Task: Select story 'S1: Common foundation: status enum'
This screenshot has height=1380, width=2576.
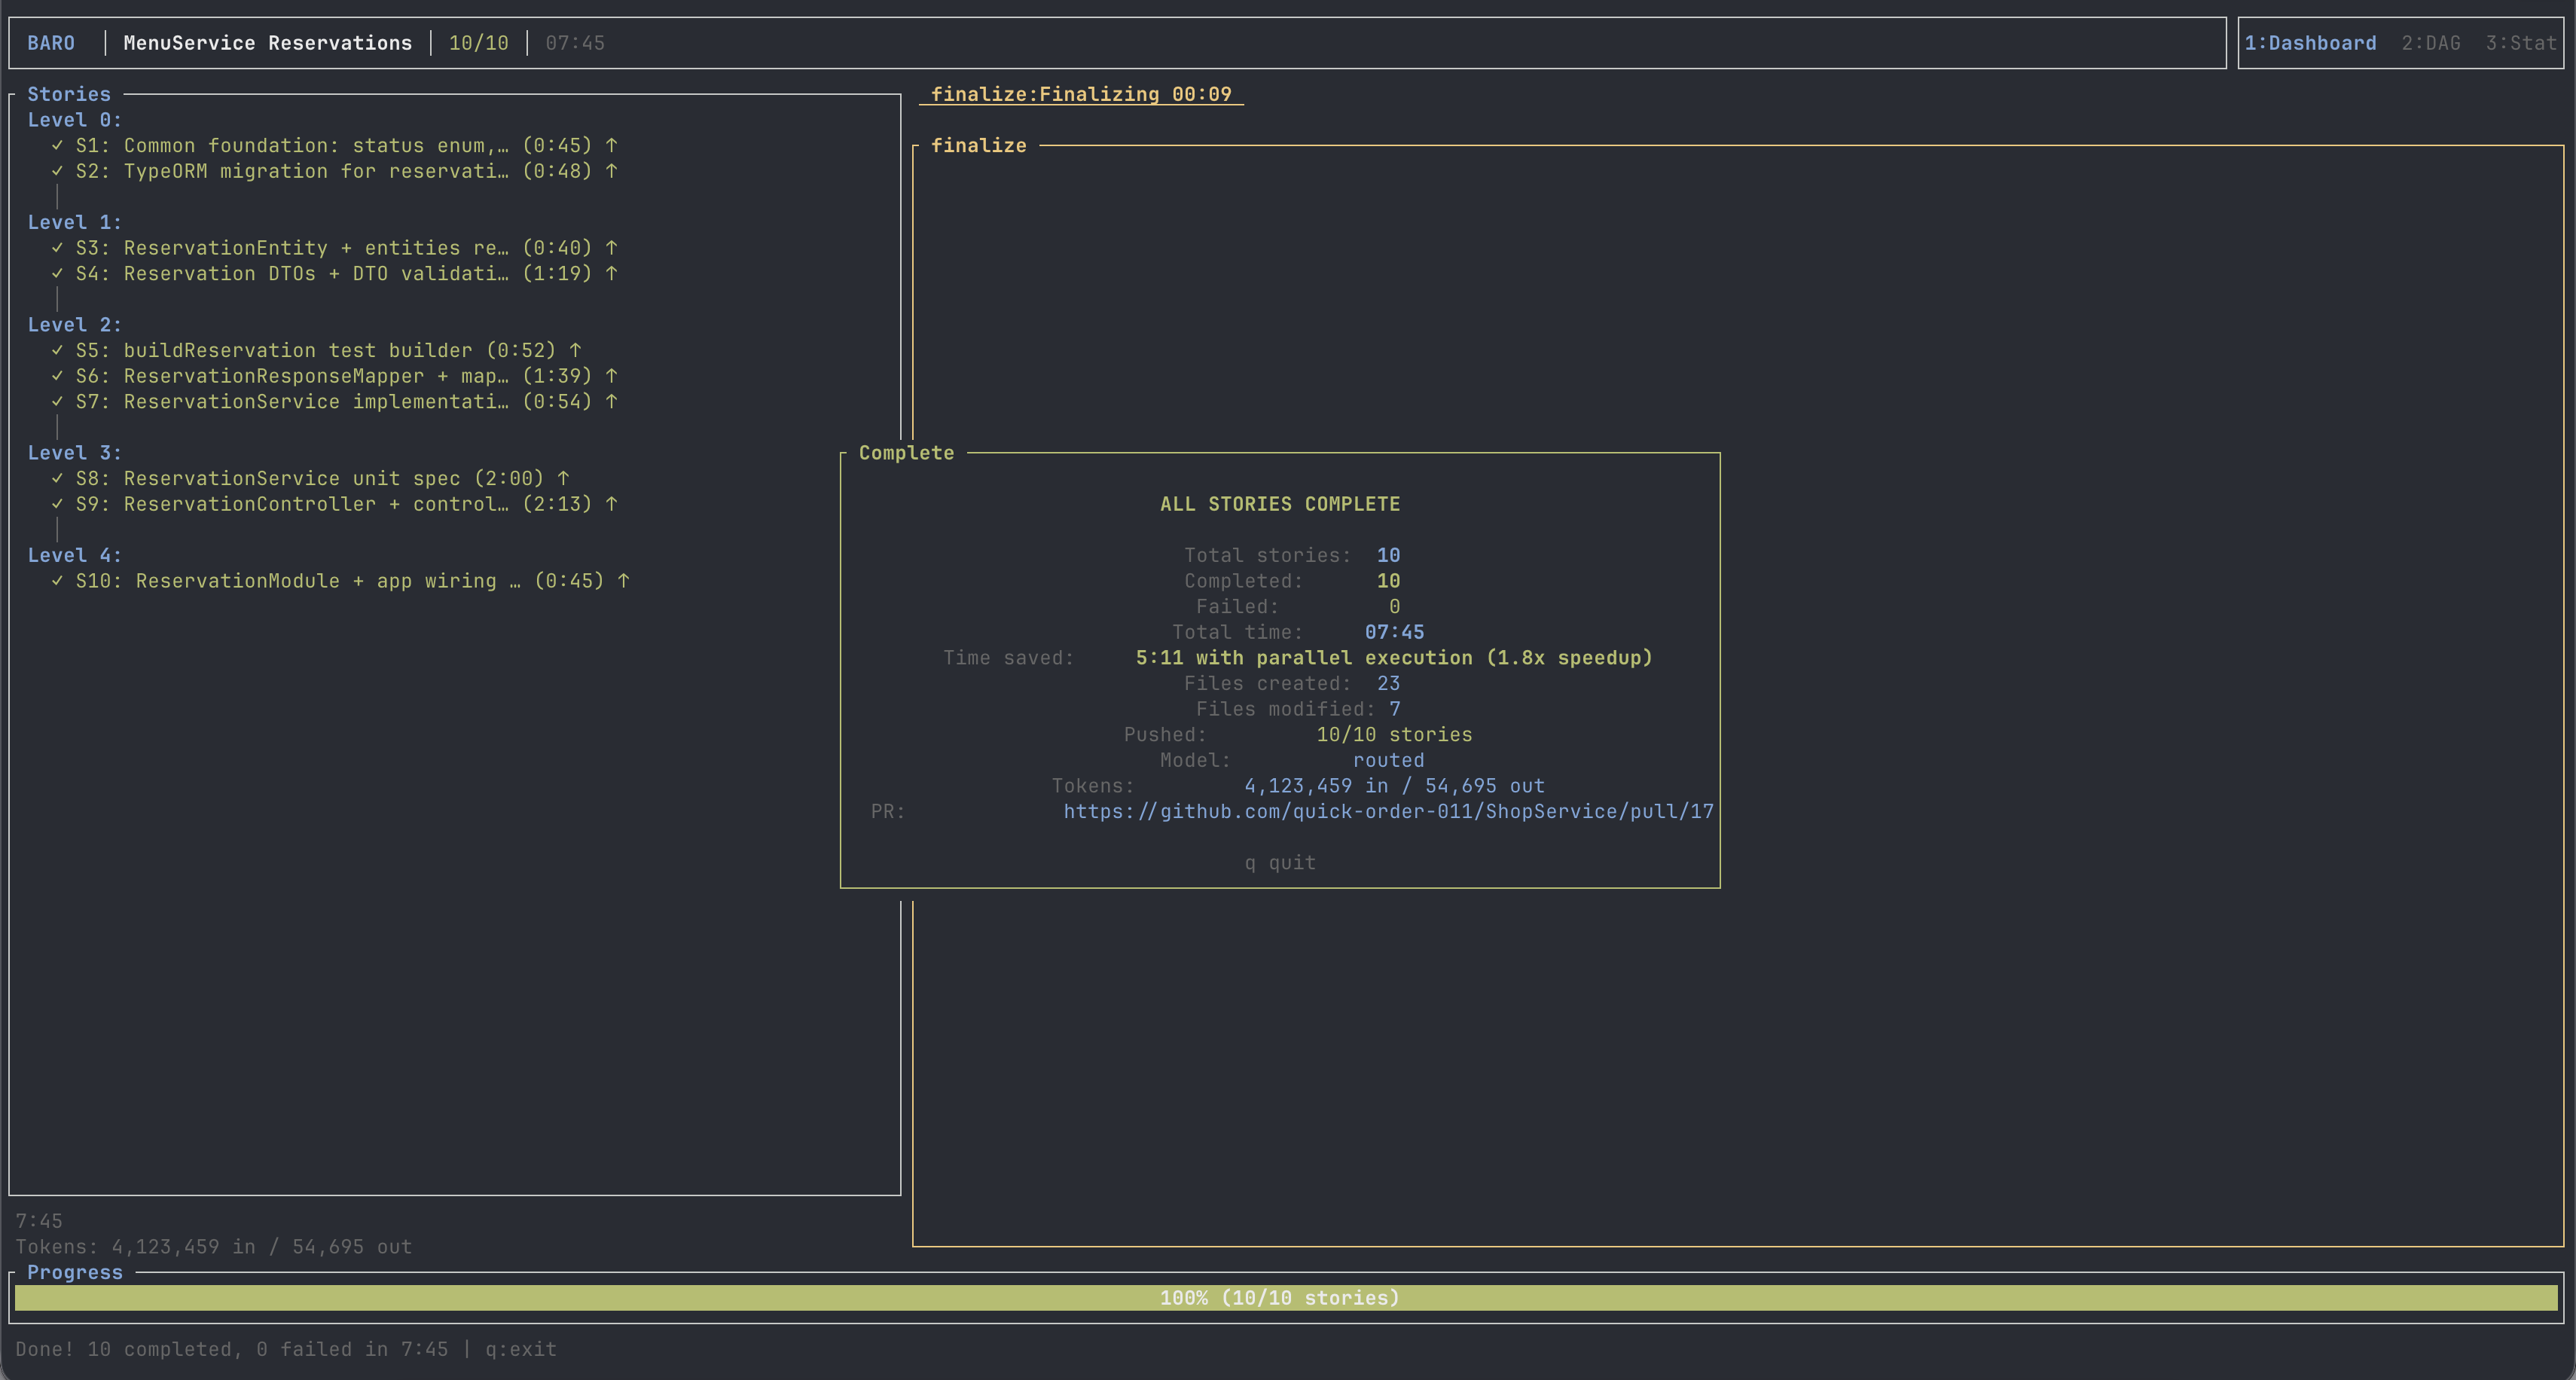Action: click(x=292, y=146)
